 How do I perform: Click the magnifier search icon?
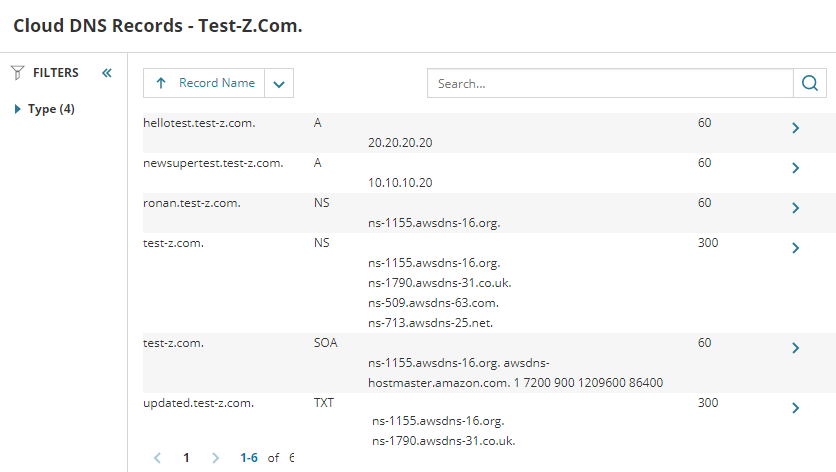[x=809, y=84]
